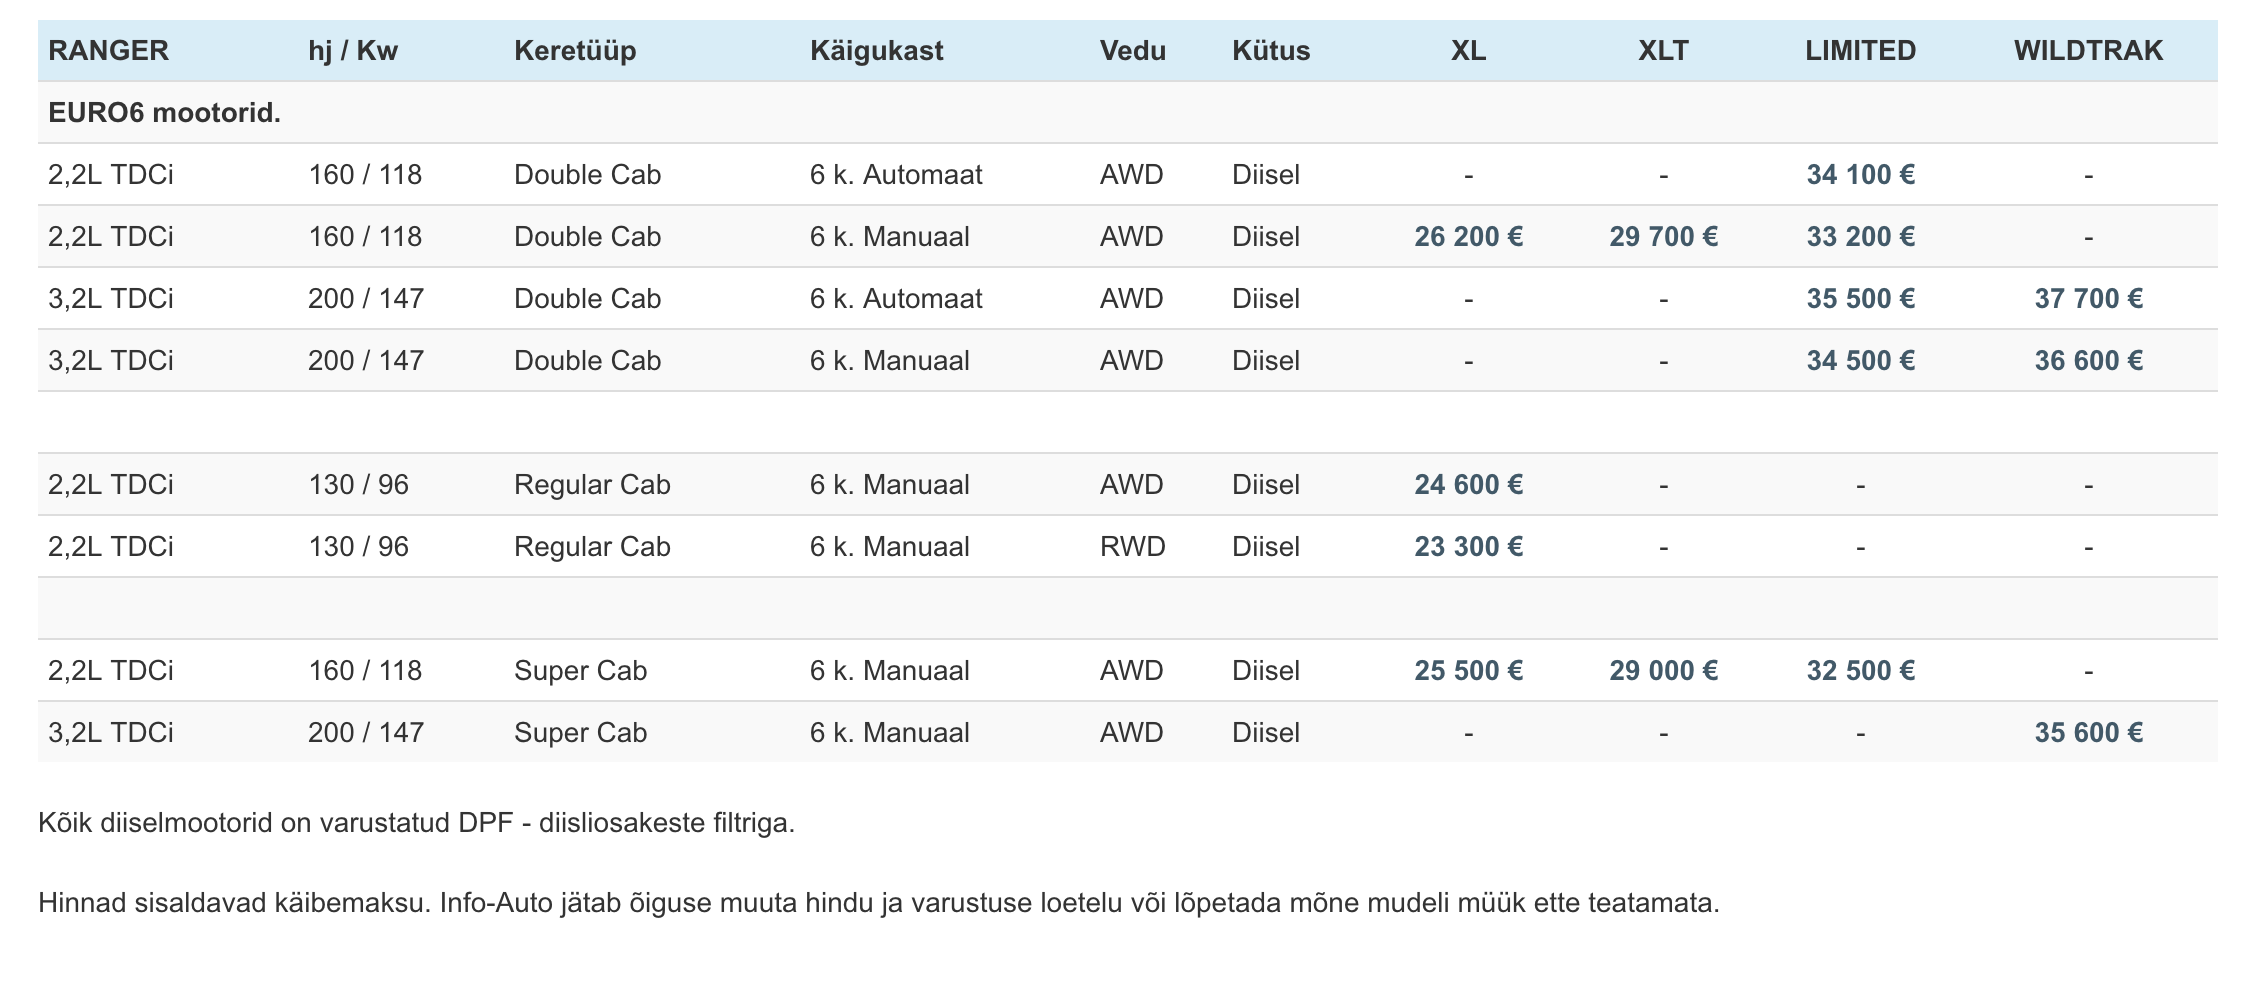Click the 33 200 € Limited price
2256x990 pixels.
point(1860,237)
